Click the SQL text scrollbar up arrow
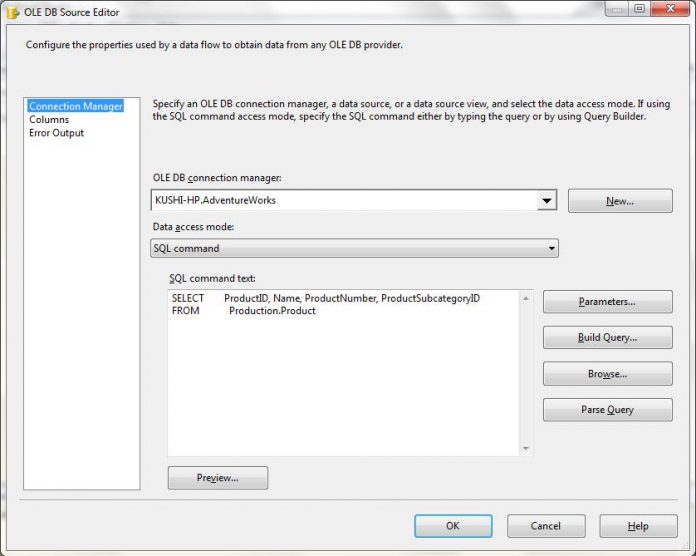 point(526,297)
